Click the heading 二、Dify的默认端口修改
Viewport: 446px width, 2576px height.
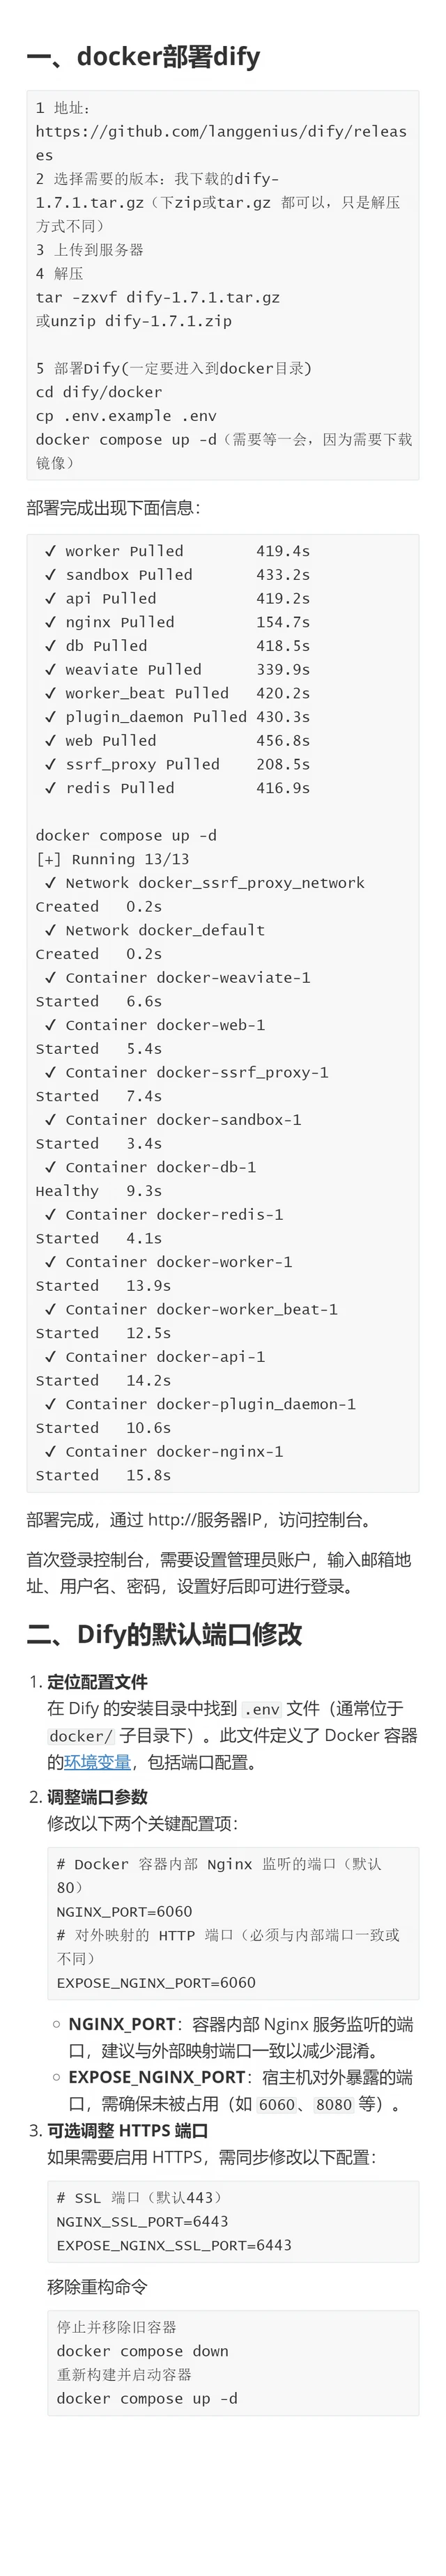(164, 1635)
